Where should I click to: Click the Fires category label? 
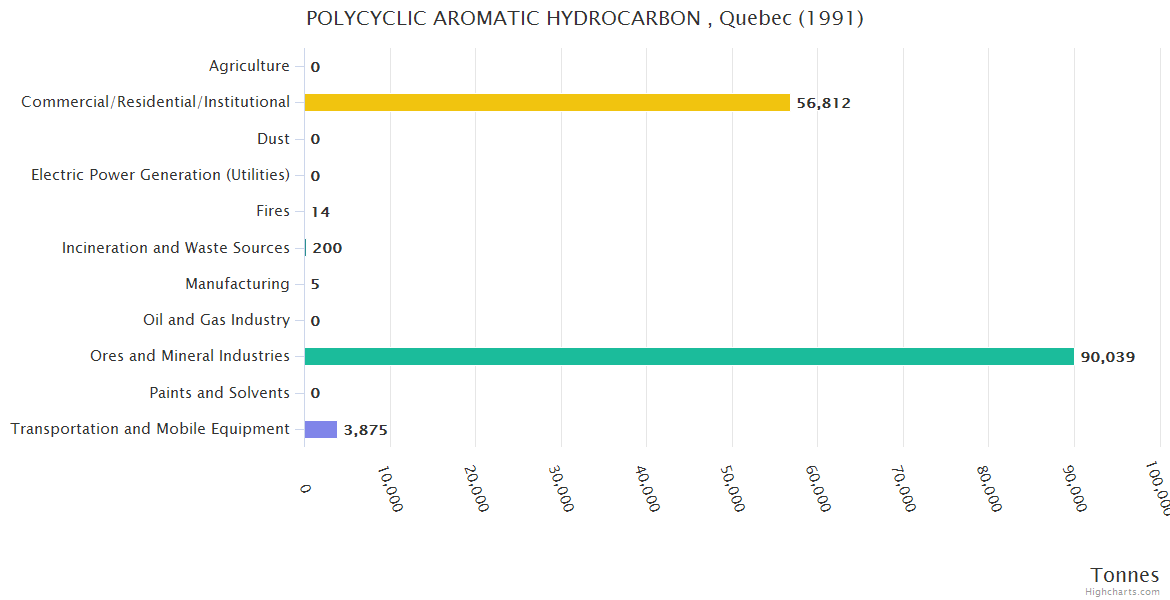click(273, 211)
